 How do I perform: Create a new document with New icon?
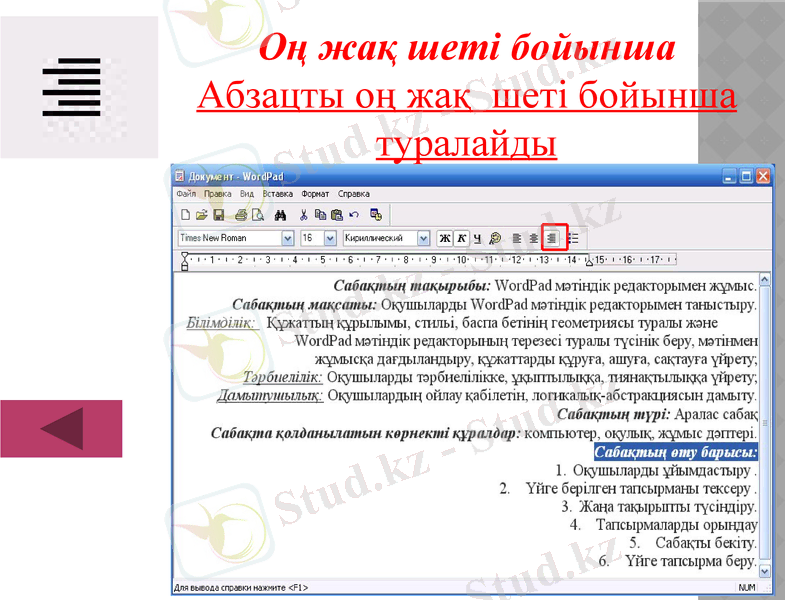(185, 215)
